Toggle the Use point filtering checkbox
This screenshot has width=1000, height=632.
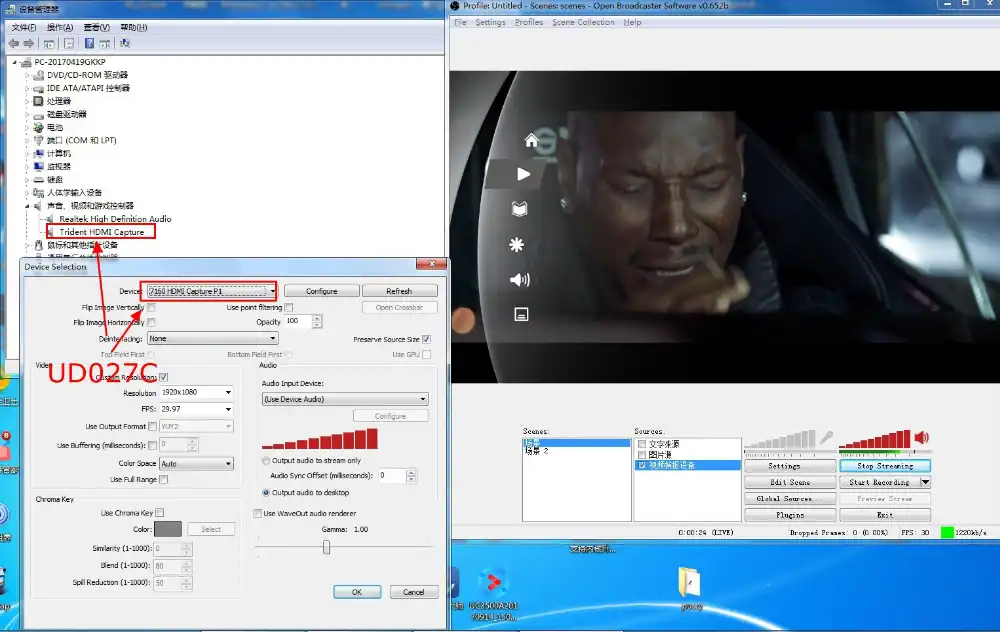289,307
